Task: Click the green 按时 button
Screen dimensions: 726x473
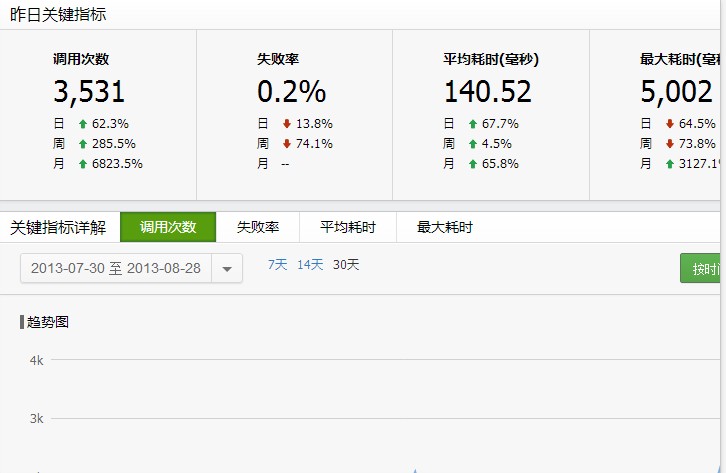Action: [x=700, y=268]
